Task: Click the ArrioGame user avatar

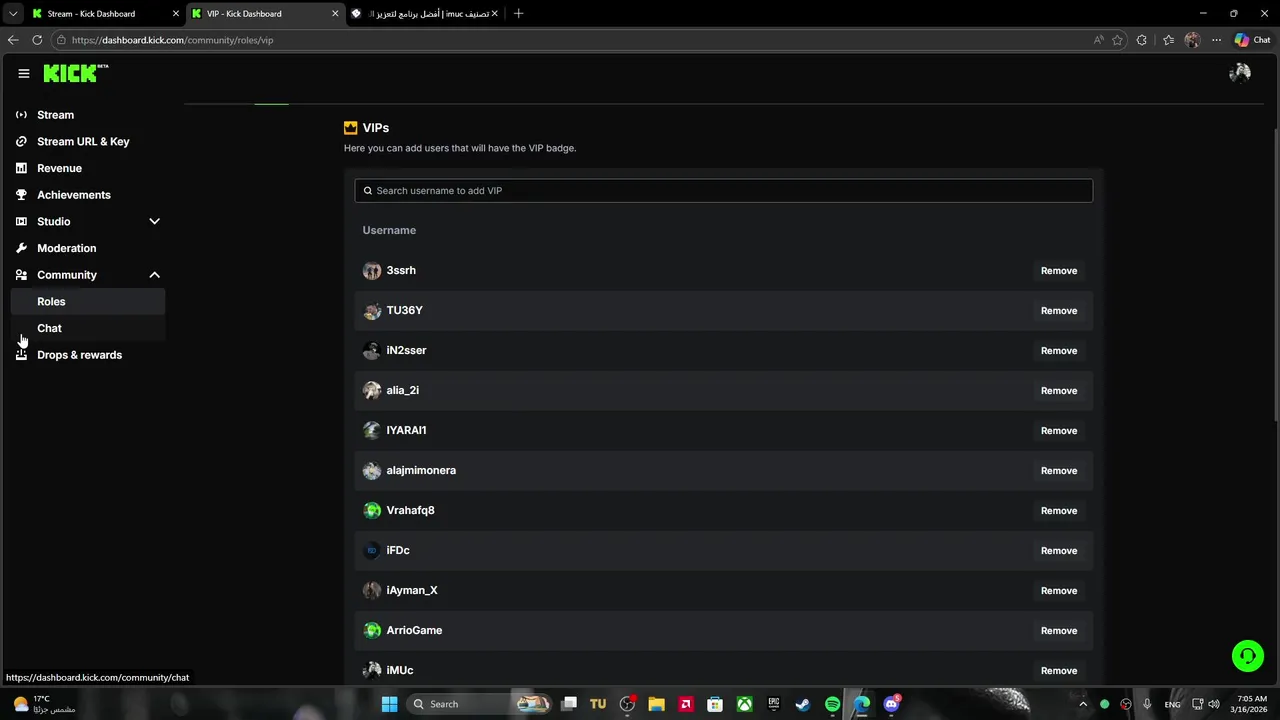Action: [372, 631]
